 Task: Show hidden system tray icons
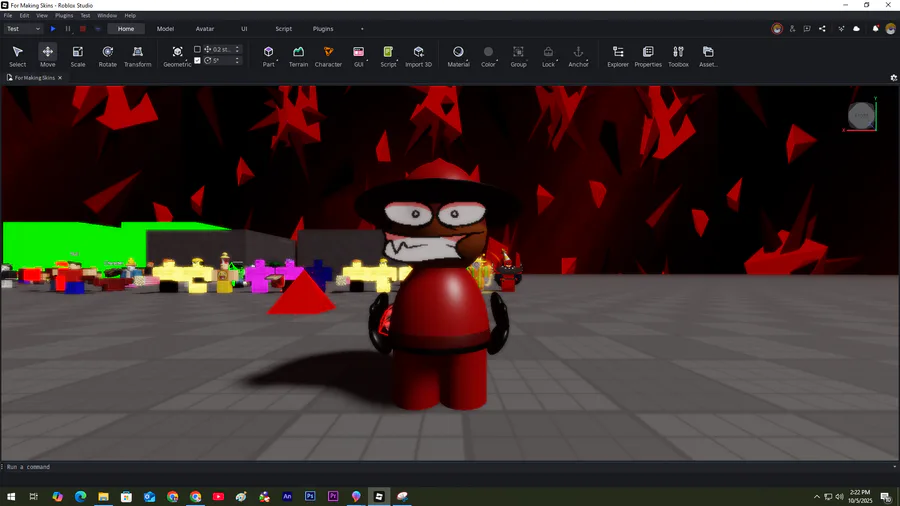point(816,497)
